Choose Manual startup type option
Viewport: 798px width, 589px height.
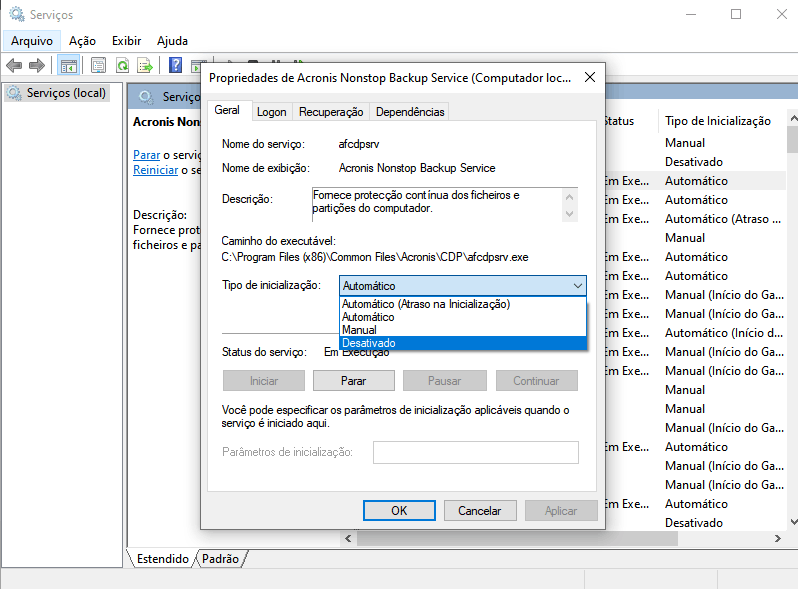pyautogui.click(x=463, y=330)
